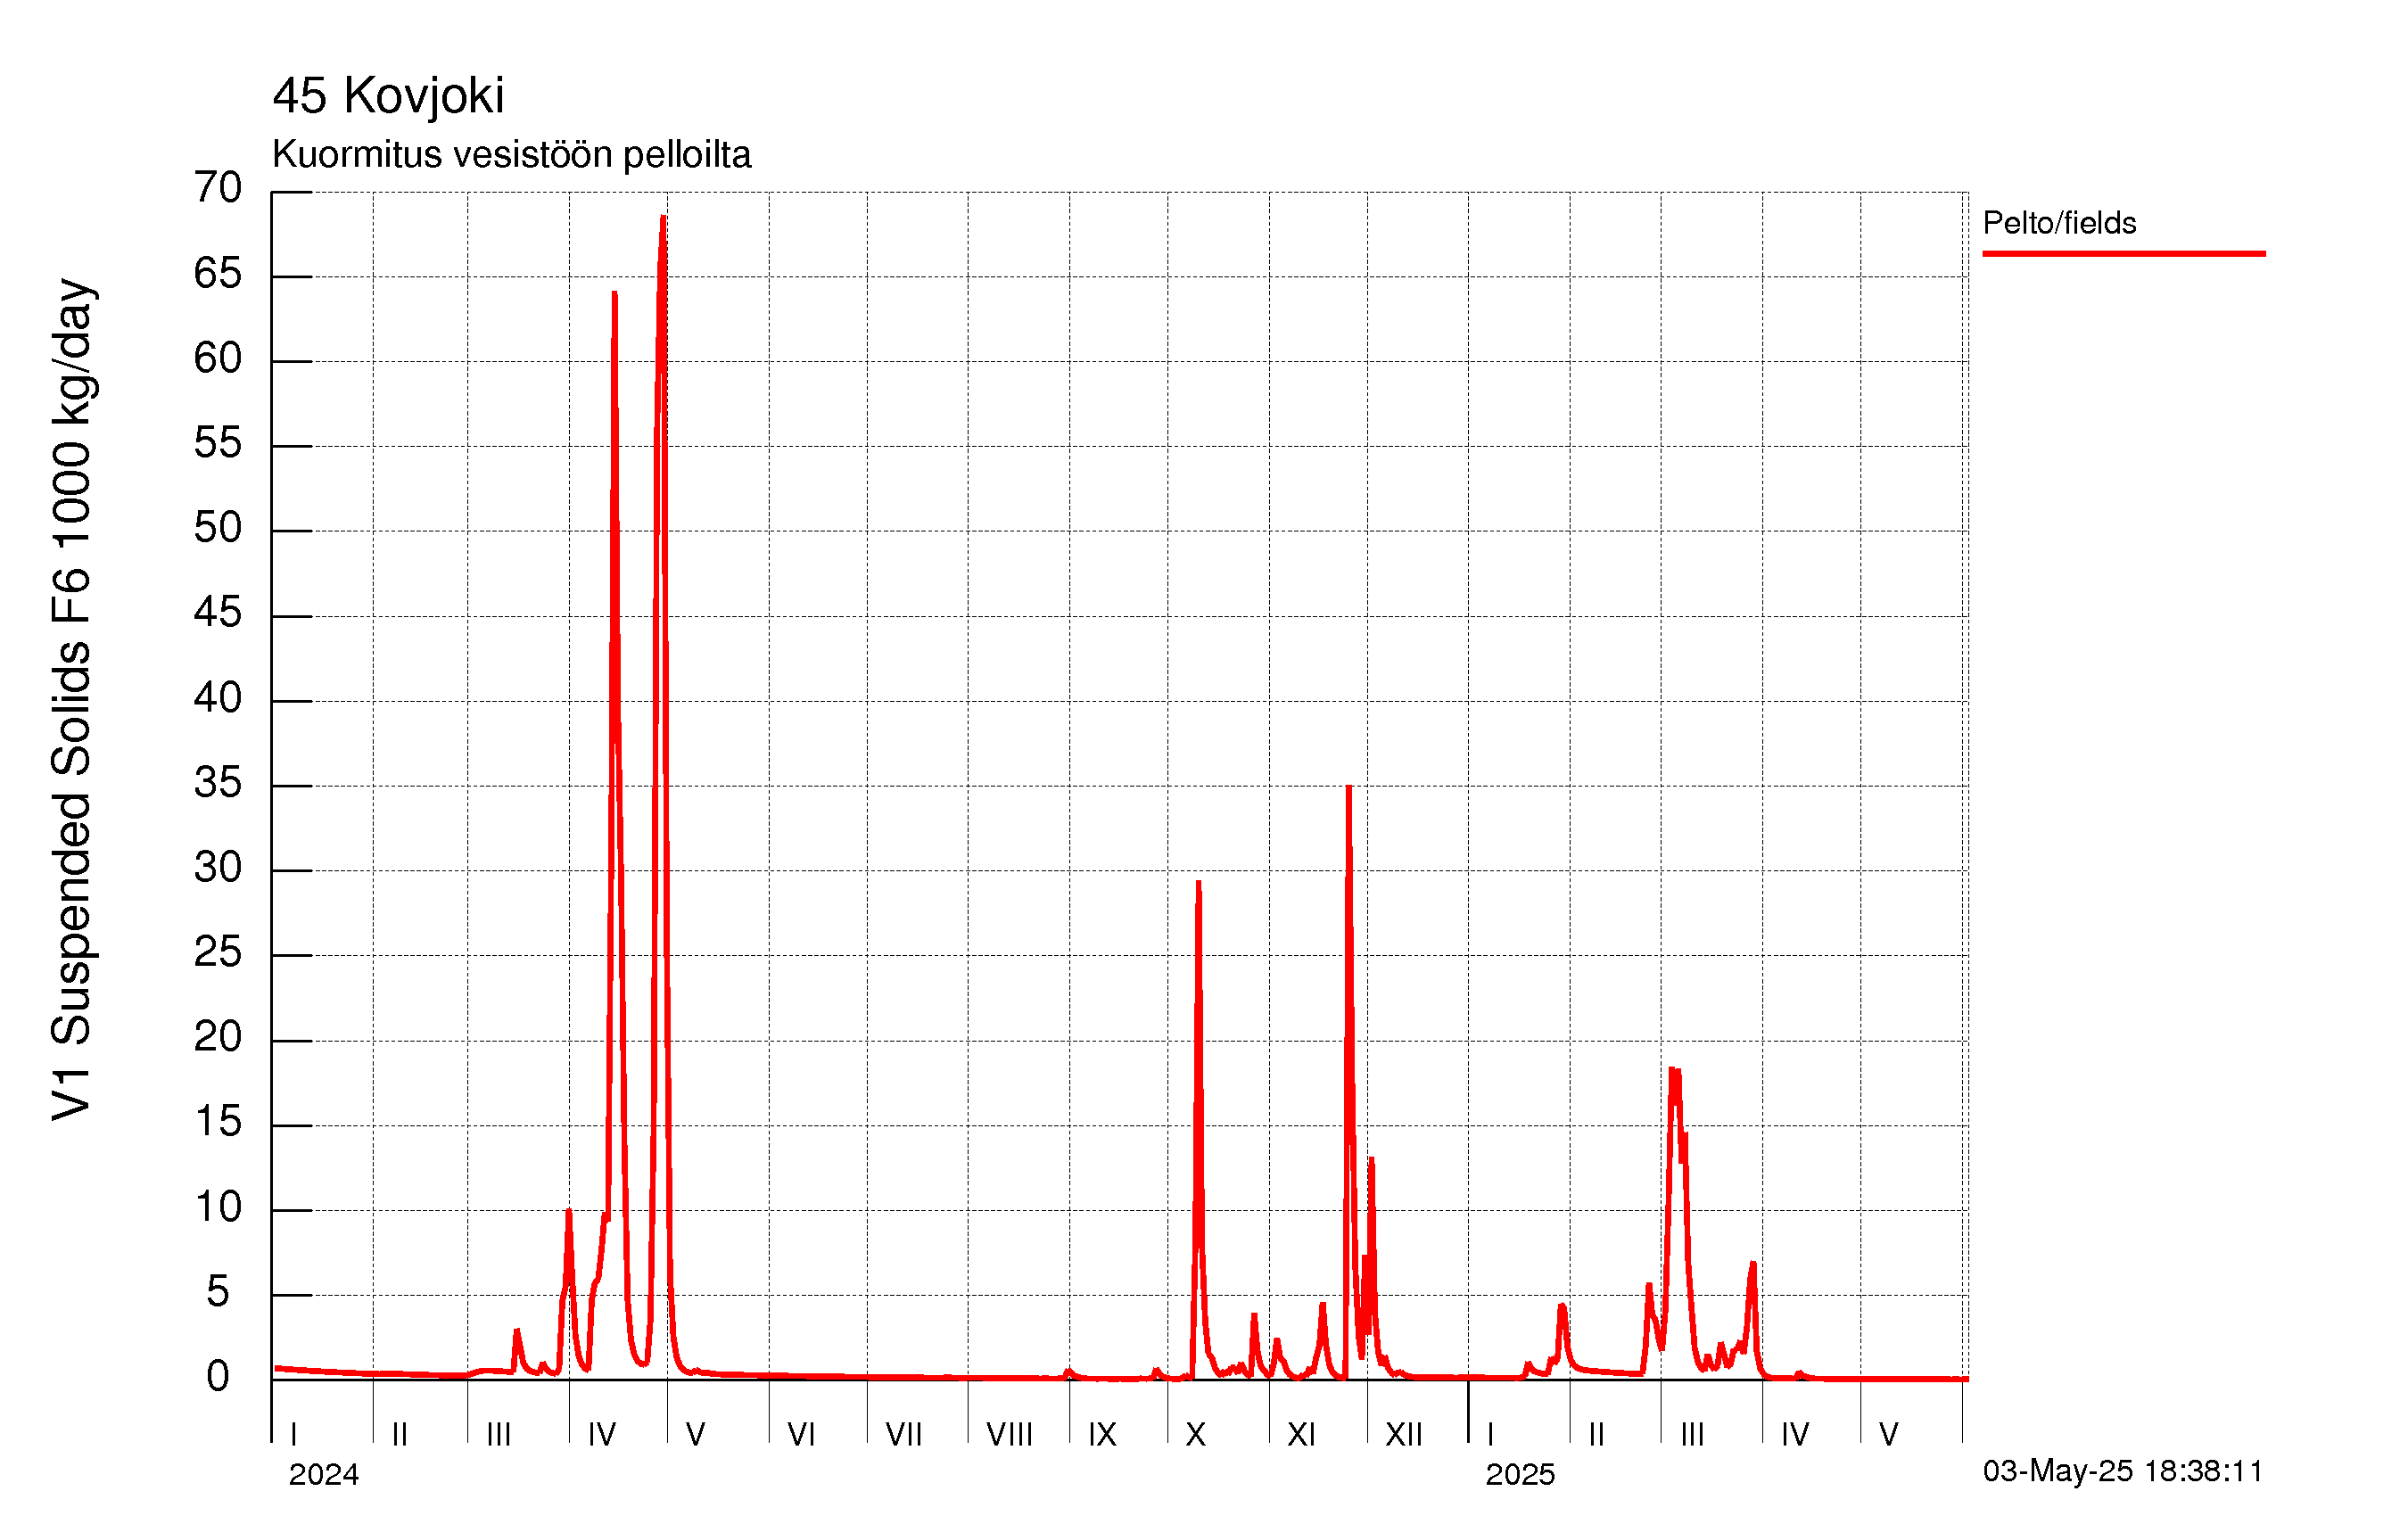Click the chart title "45 Kovjoki"

[388, 97]
